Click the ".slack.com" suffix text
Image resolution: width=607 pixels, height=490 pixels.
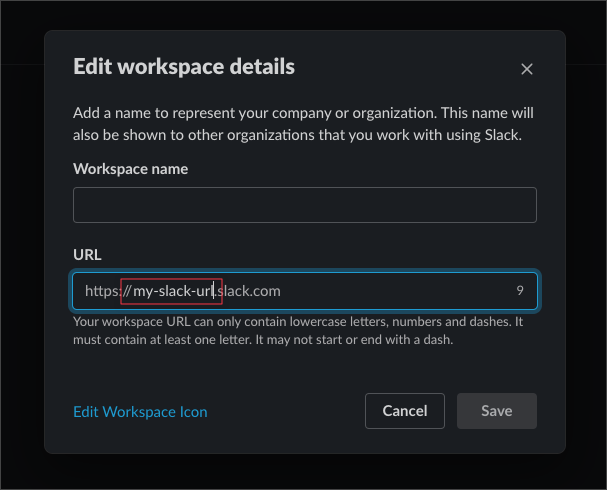tap(250, 291)
